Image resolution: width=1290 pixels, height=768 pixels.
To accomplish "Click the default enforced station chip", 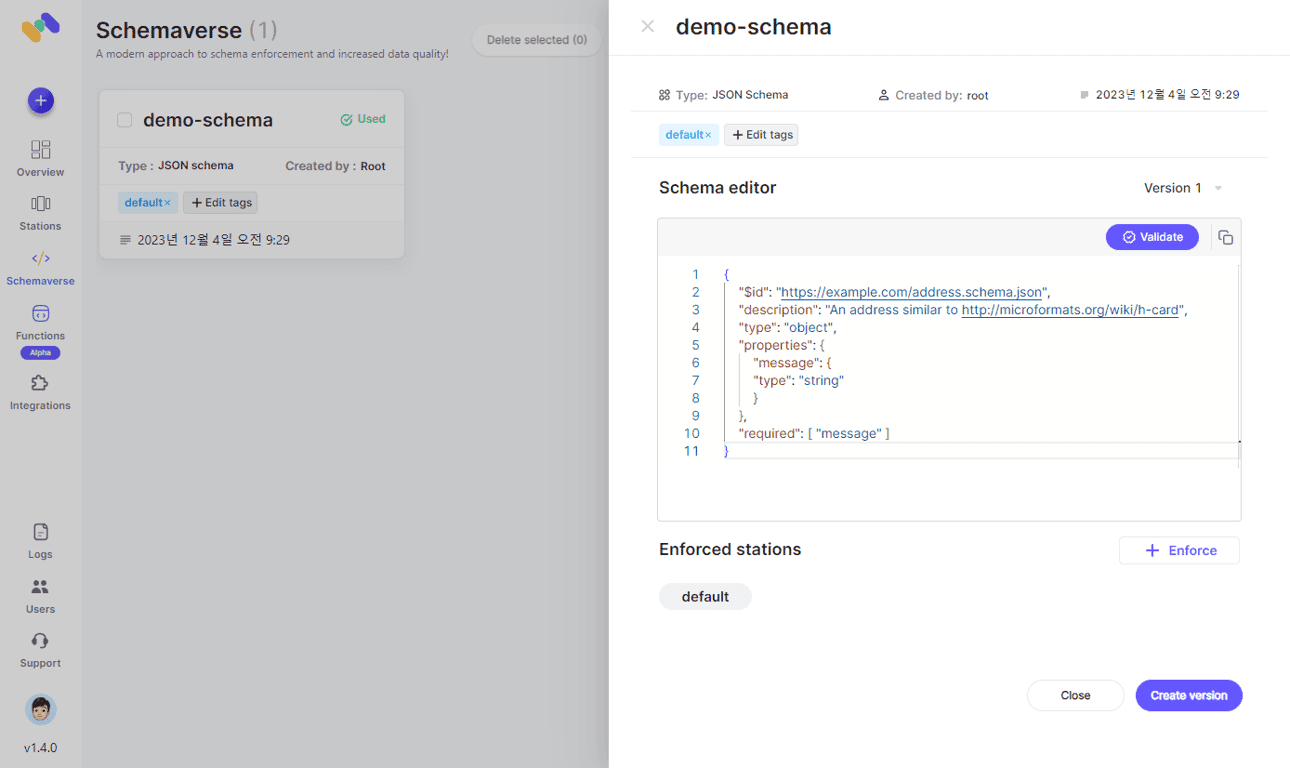I will point(705,597).
